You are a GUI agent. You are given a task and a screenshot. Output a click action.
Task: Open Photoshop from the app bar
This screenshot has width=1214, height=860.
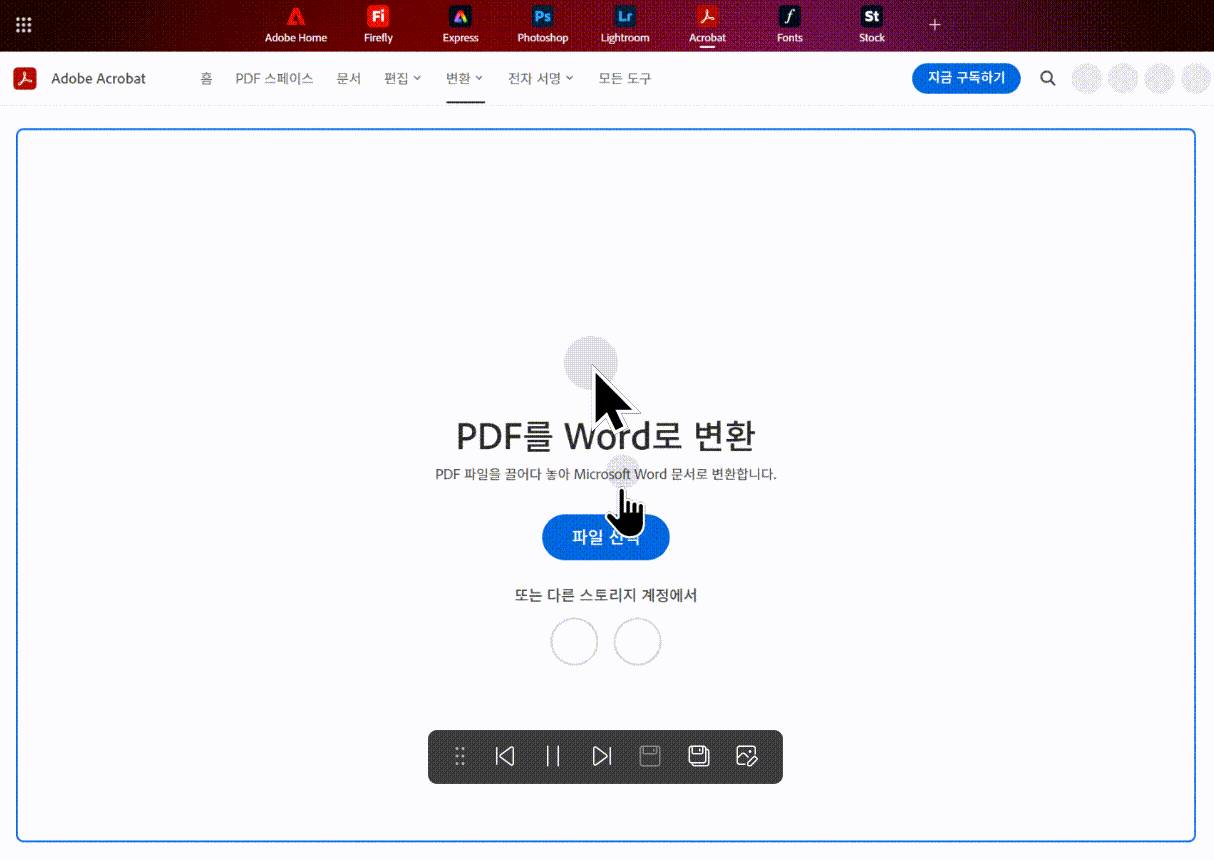coord(542,26)
